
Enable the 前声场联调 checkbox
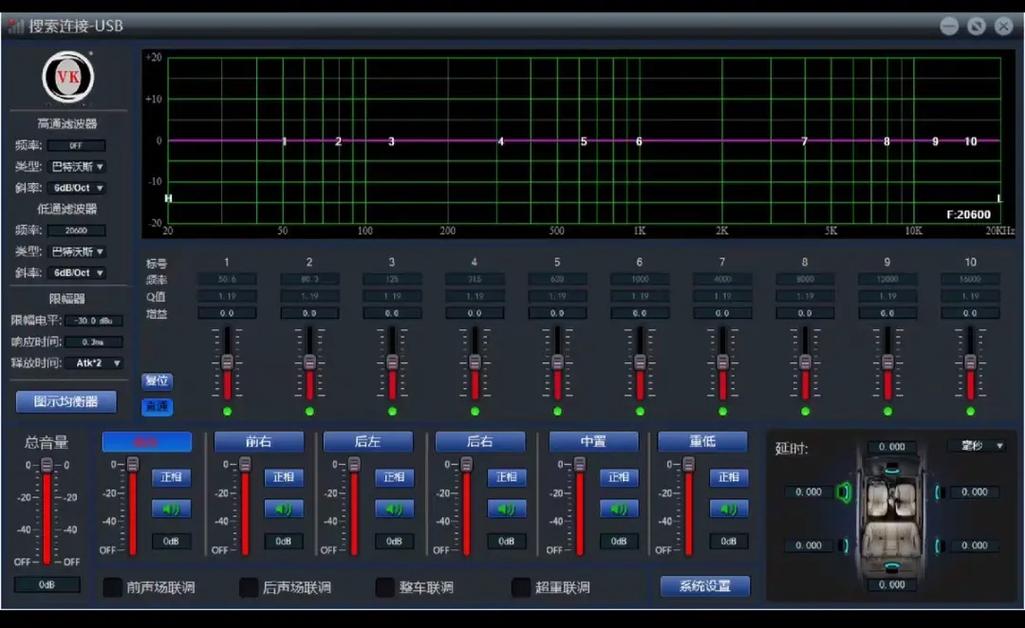coord(112,587)
